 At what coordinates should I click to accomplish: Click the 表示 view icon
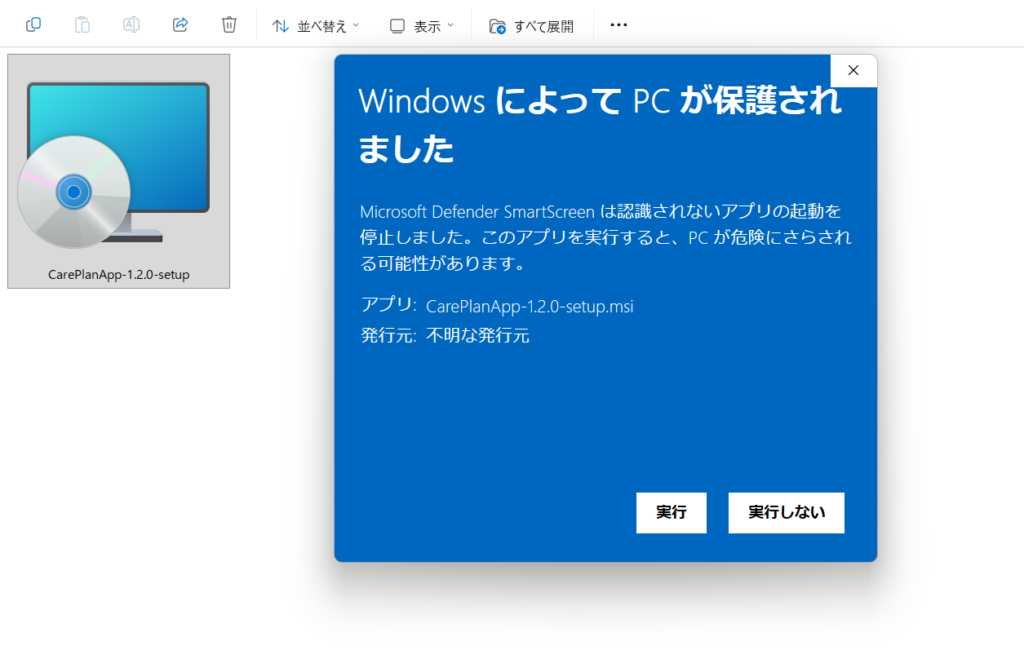click(397, 24)
